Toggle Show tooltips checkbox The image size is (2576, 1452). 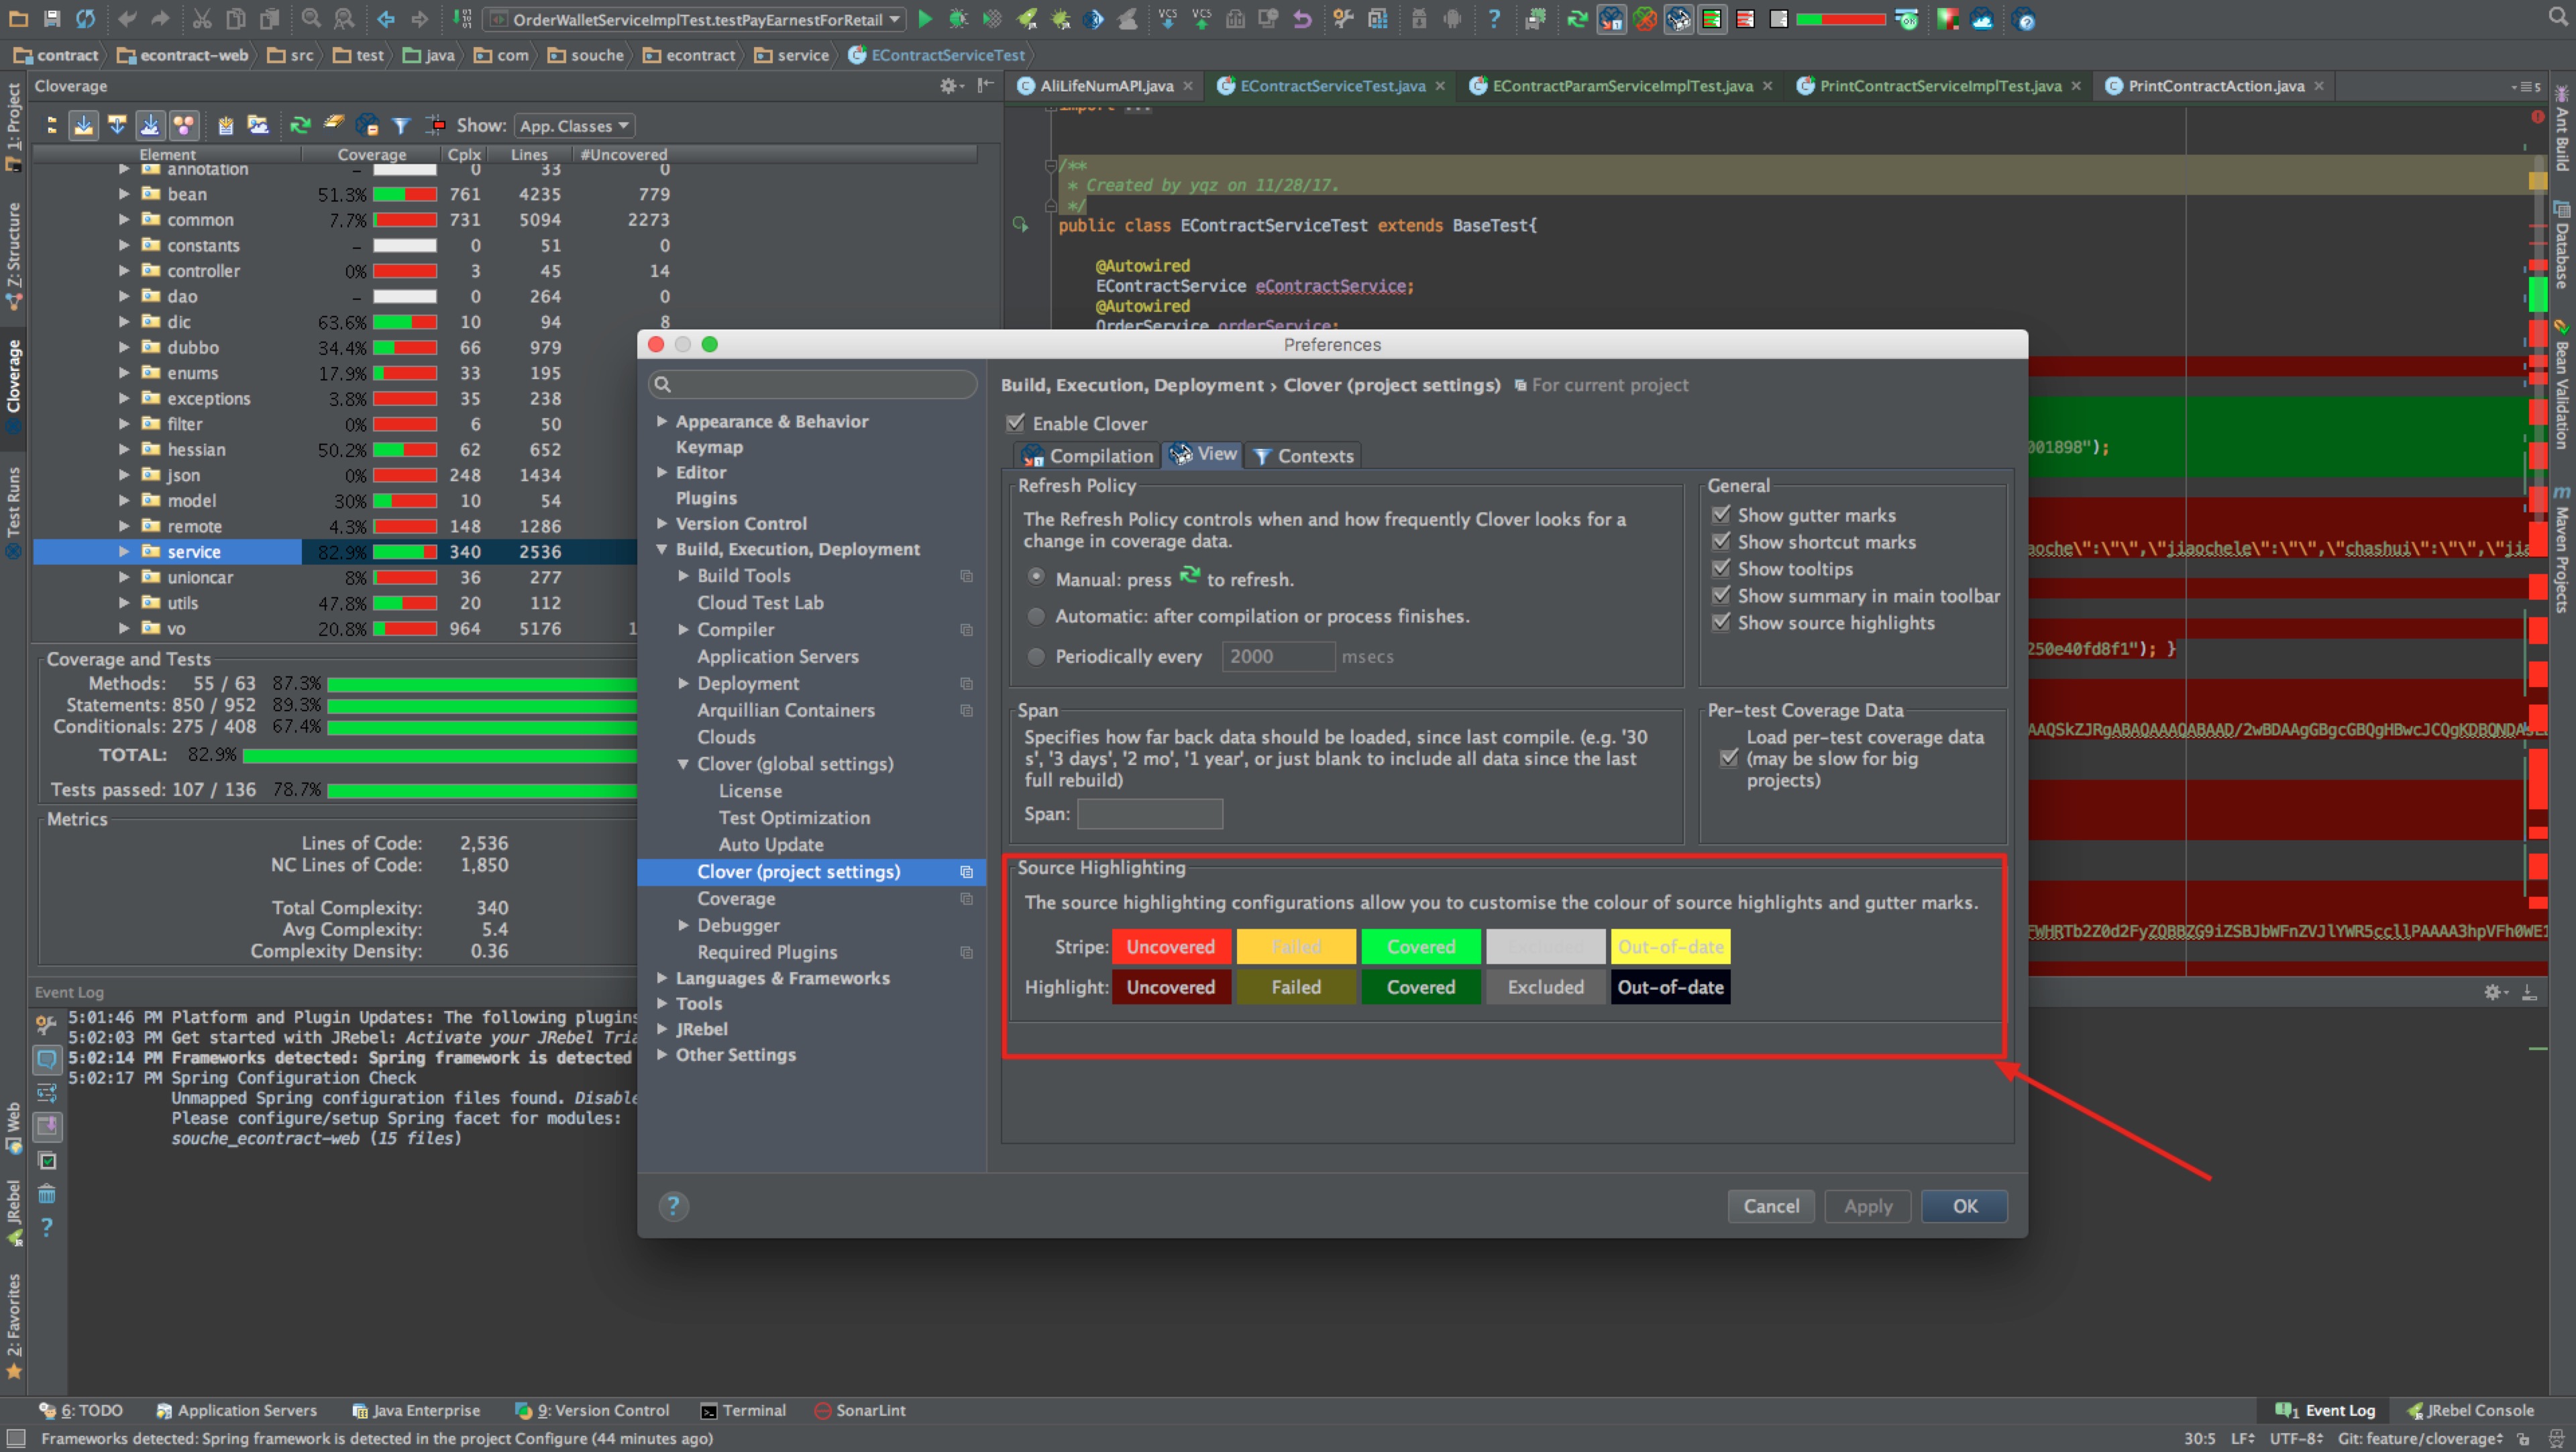click(1721, 568)
